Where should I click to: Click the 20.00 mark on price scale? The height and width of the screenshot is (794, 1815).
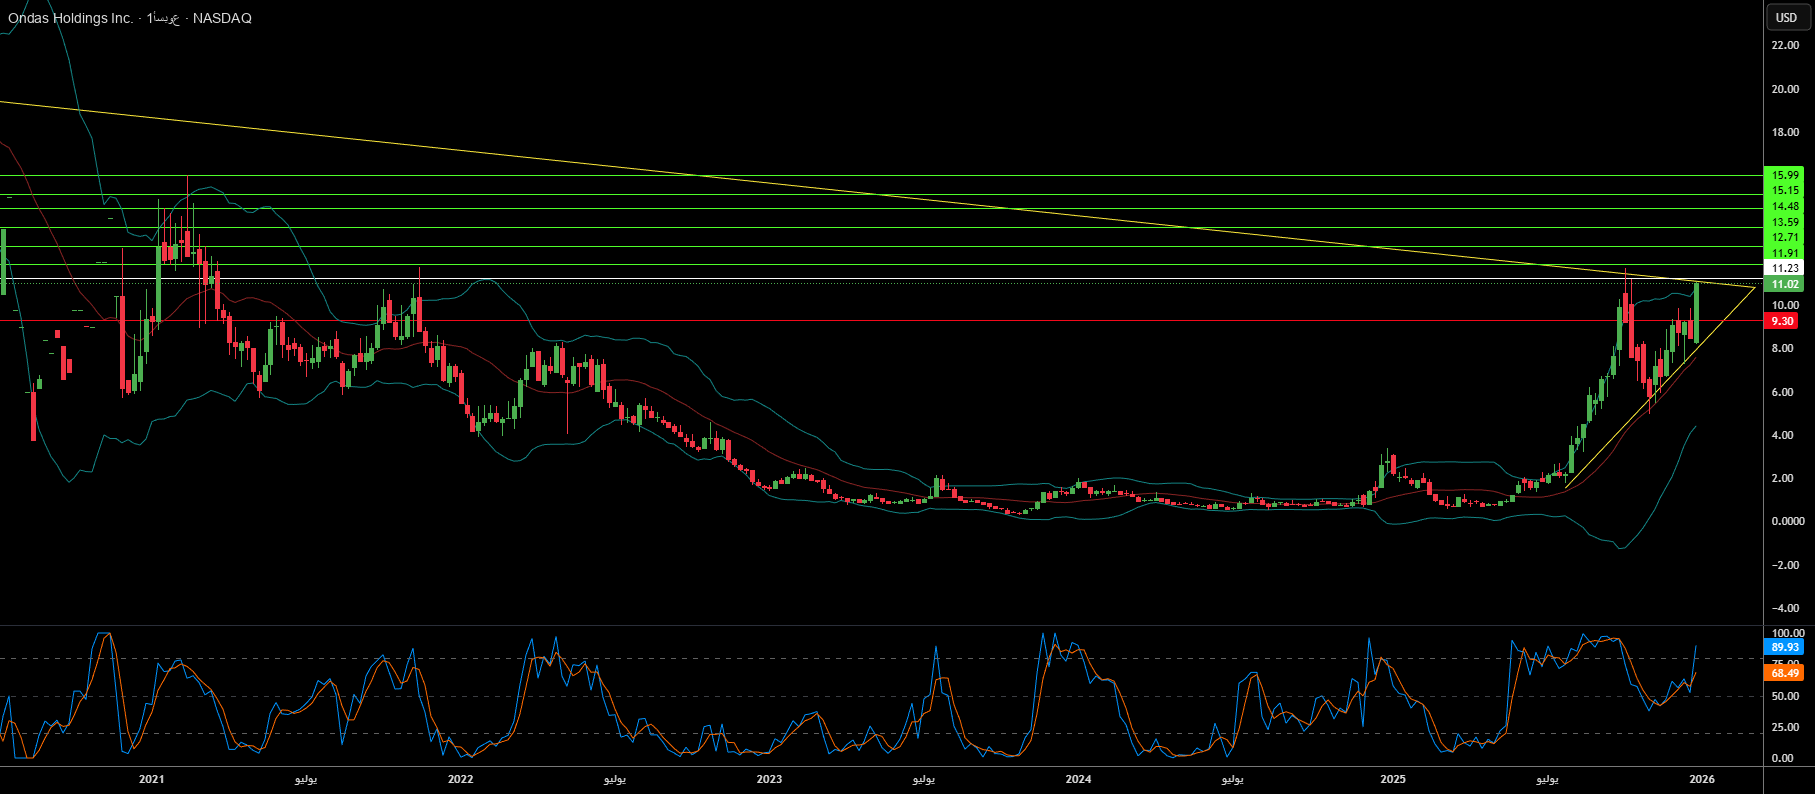pyautogui.click(x=1785, y=89)
